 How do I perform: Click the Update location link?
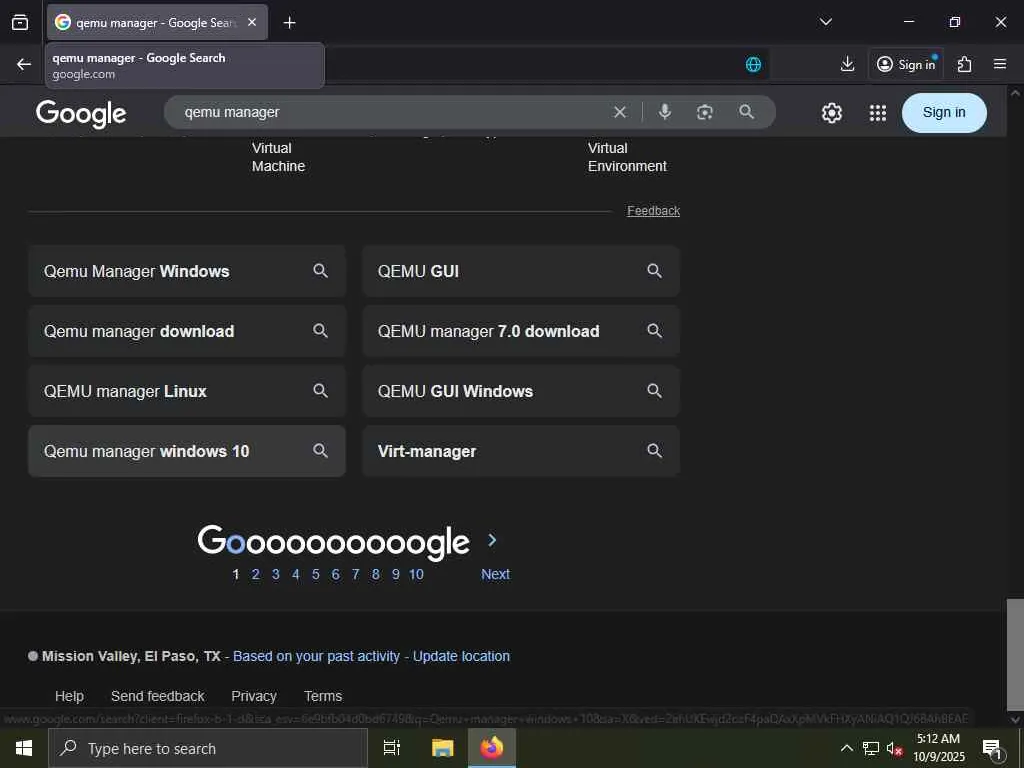pos(461,656)
